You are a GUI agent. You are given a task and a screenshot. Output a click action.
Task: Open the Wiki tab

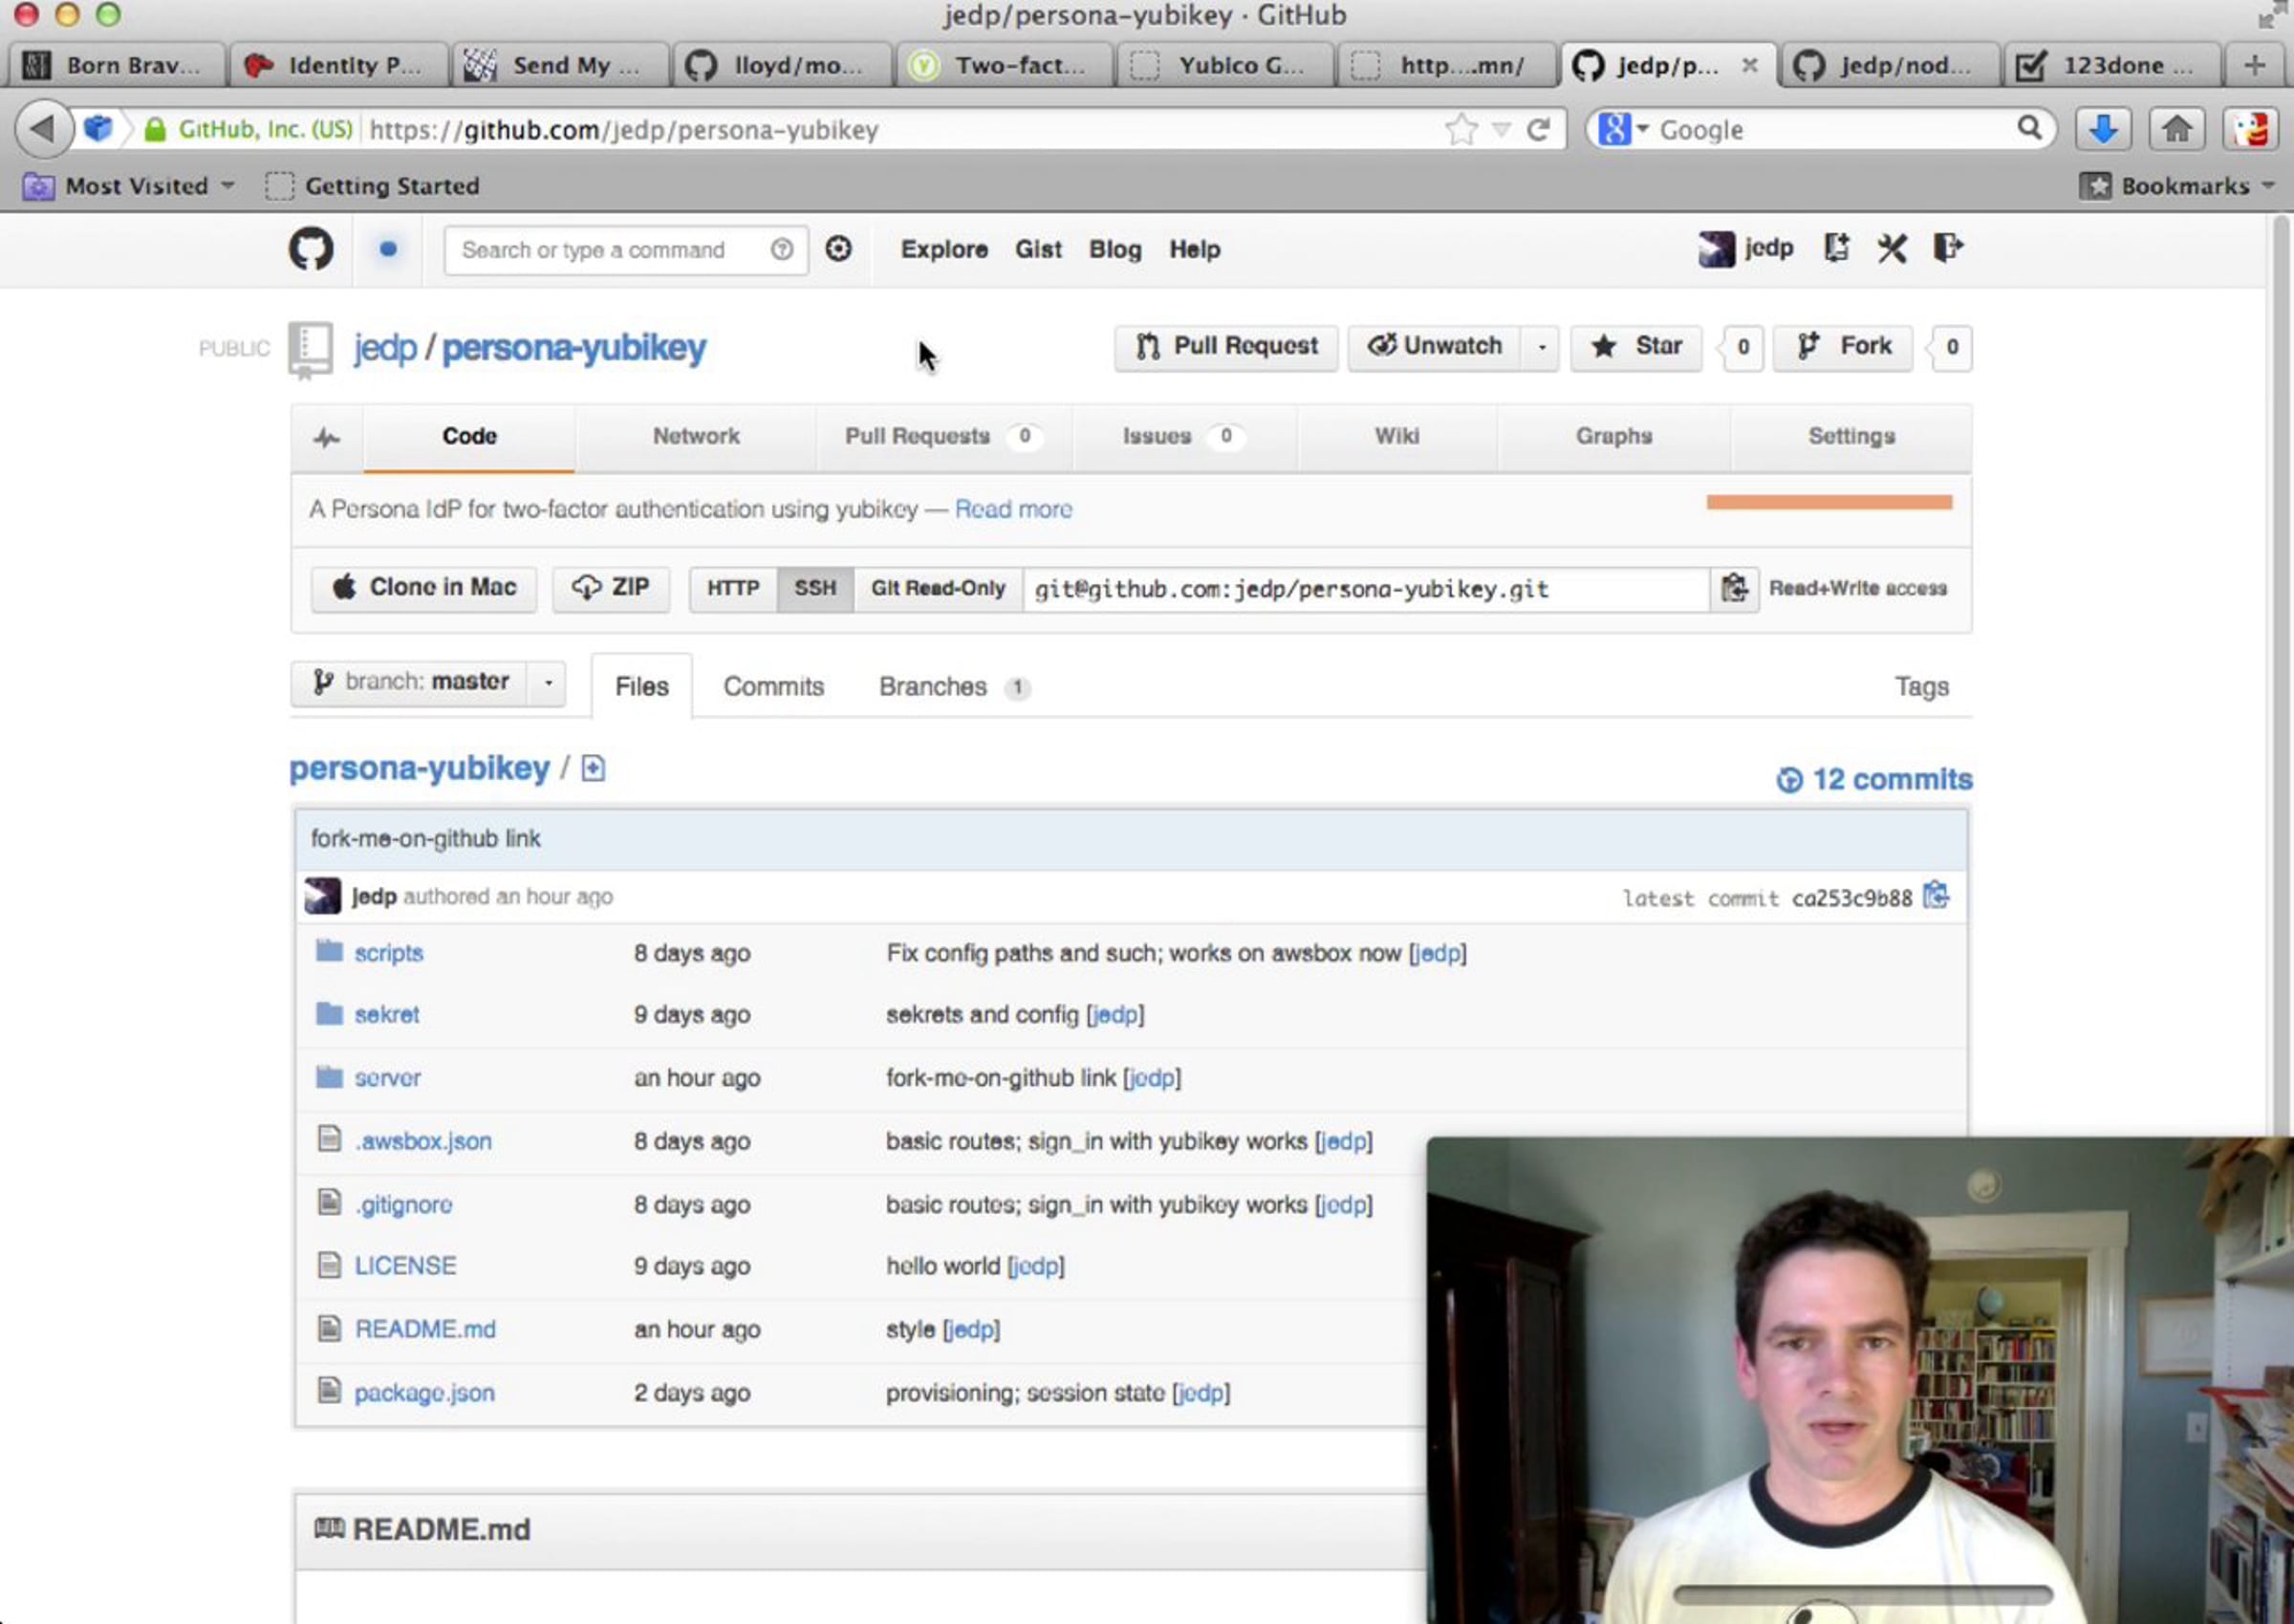click(1397, 437)
